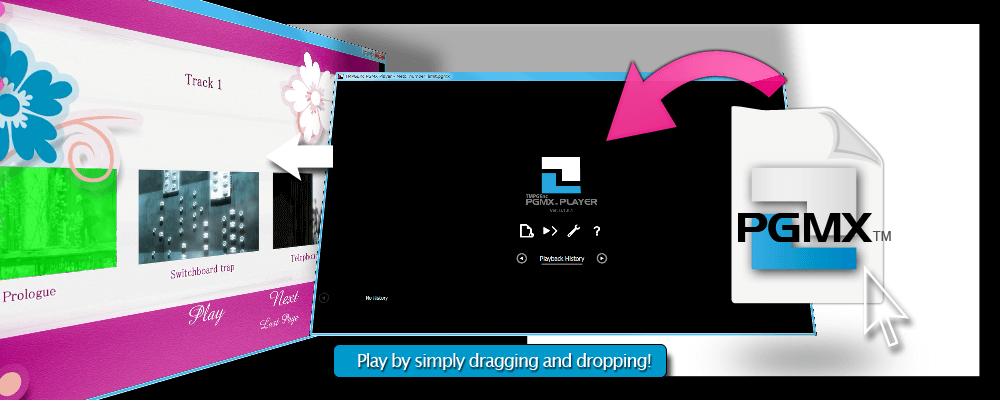Viewport: 1000px width, 400px height.
Task: Select the Switchboard trap thumbnail
Action: click(199, 217)
